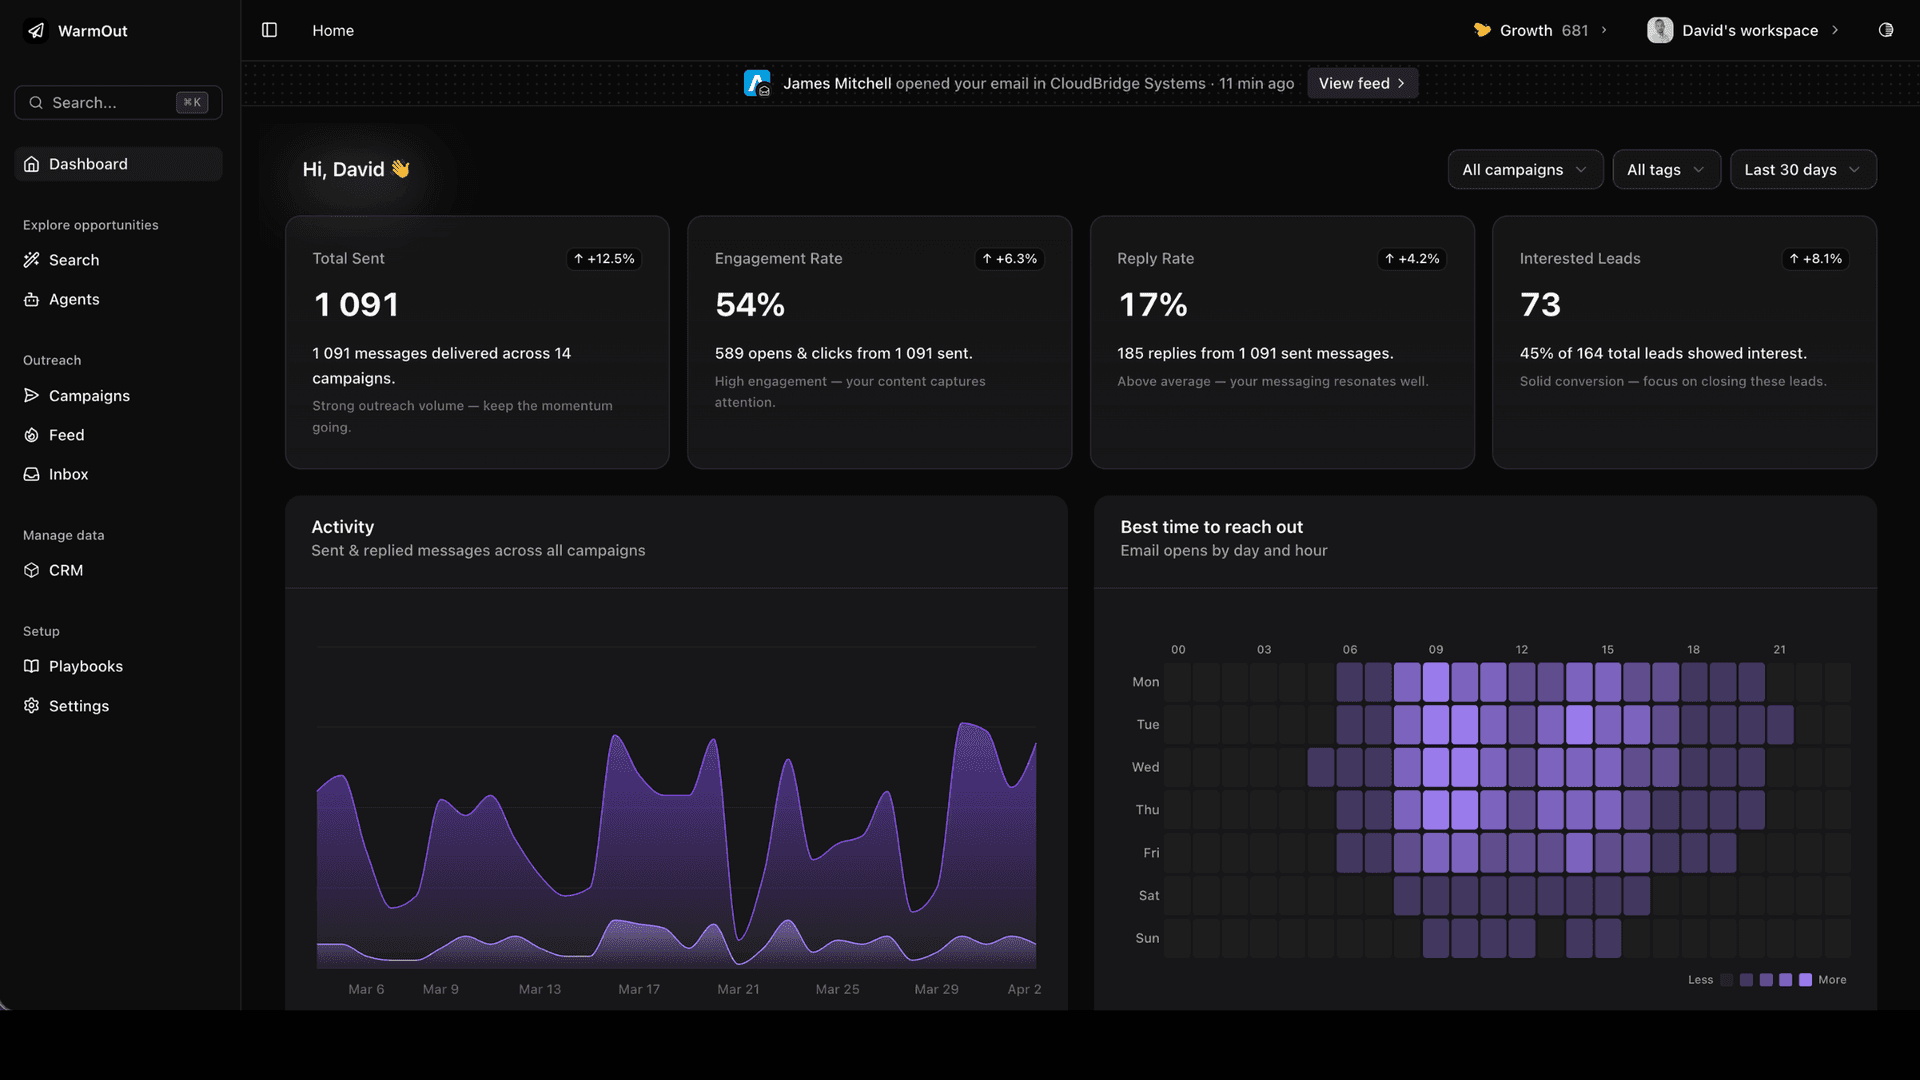Click the WarmOut rocket logo
Viewport: 1920px width, 1080px height.
[x=36, y=30]
